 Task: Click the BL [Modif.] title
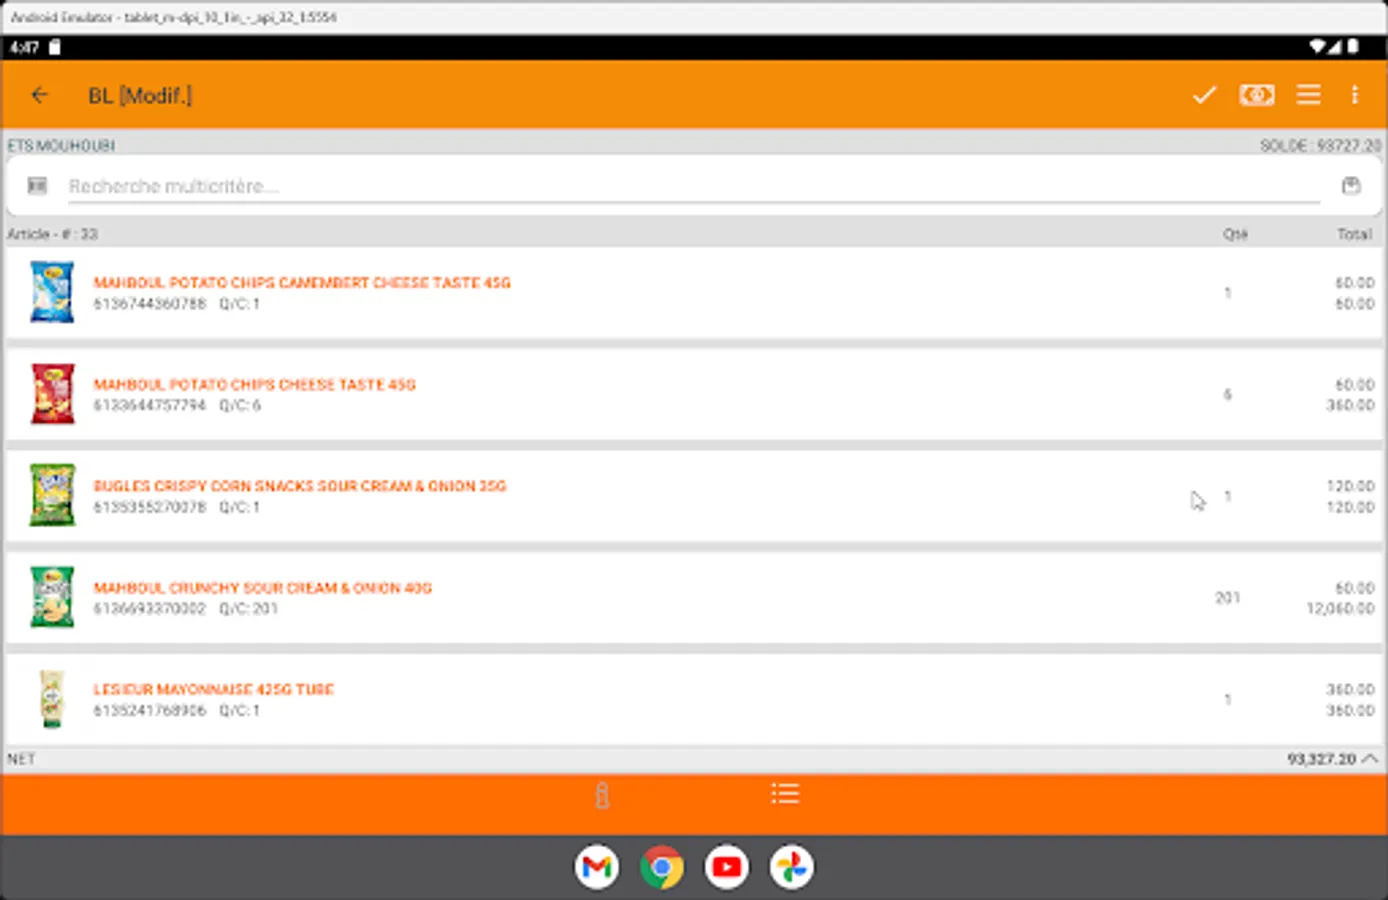[x=140, y=96]
